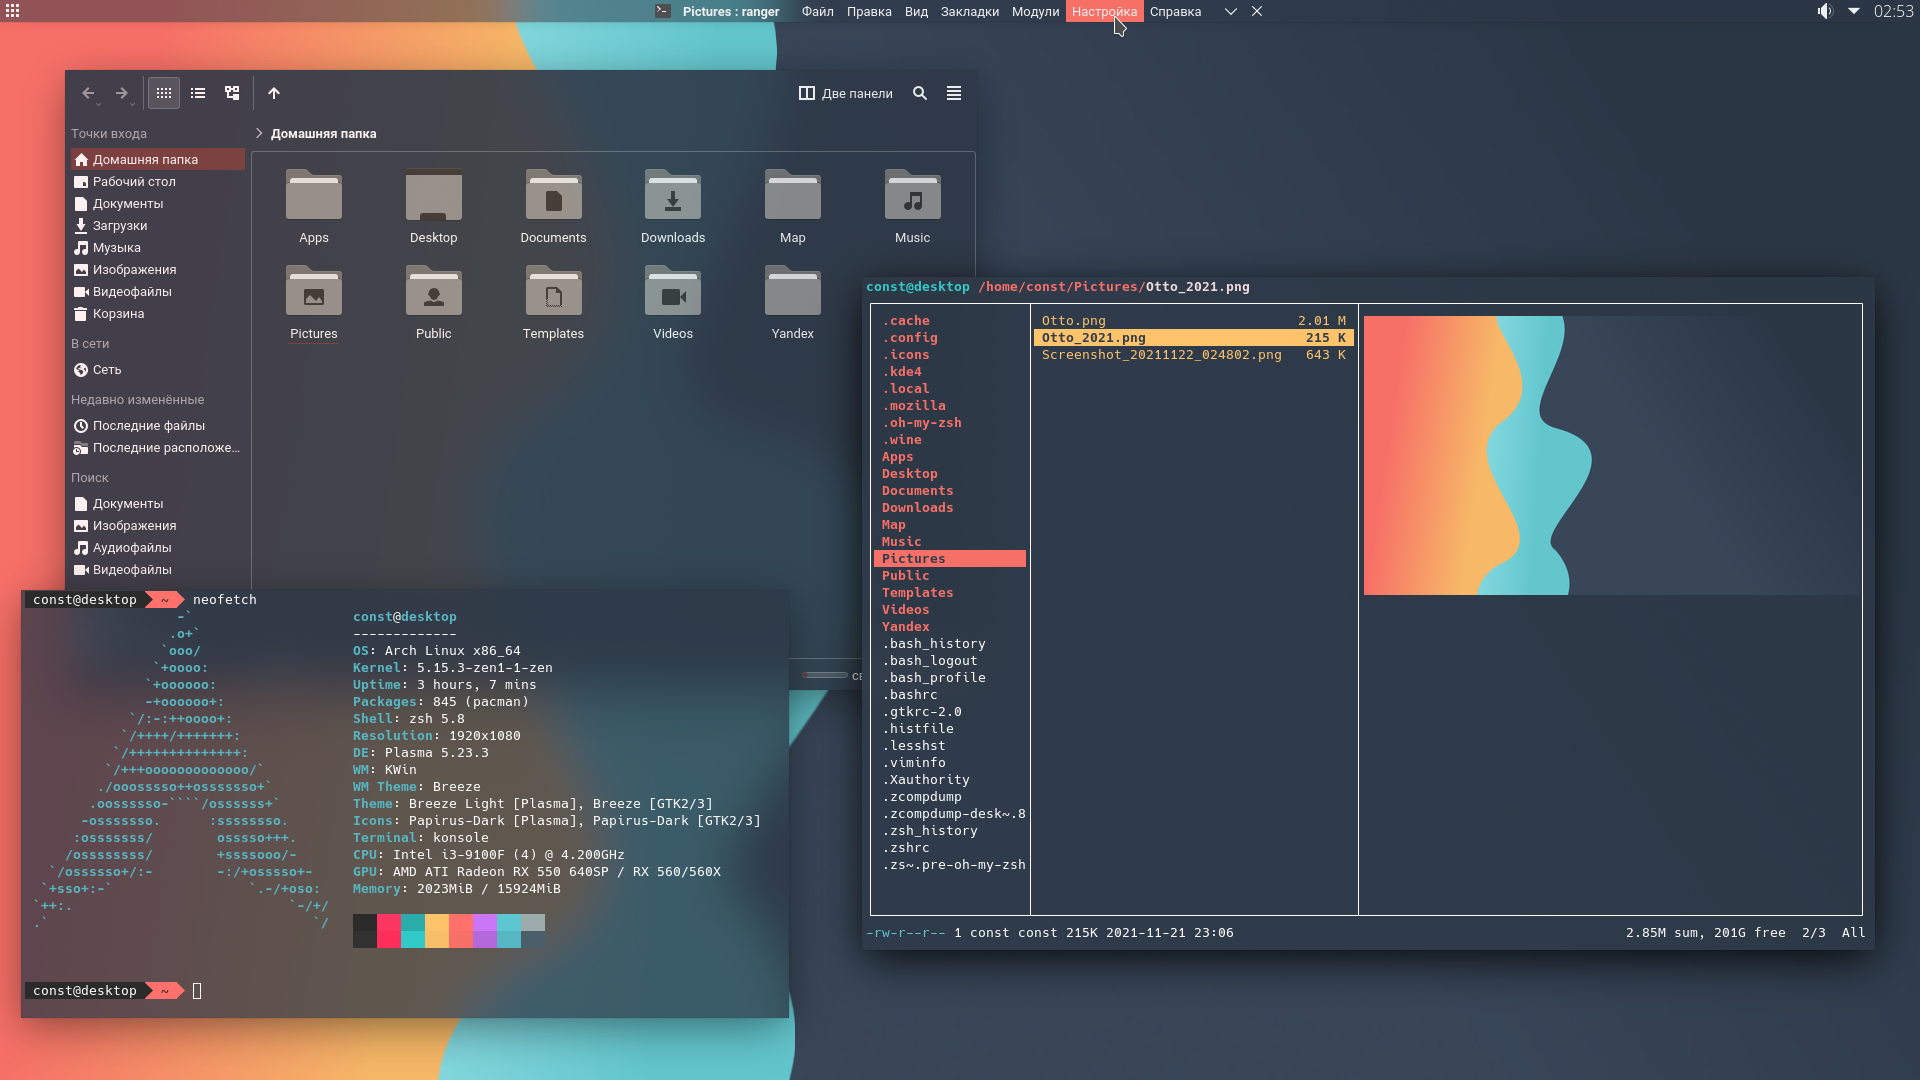This screenshot has height=1080, width=1920.
Task: Click Otto.png in ranger file list
Action: [x=1194, y=321]
